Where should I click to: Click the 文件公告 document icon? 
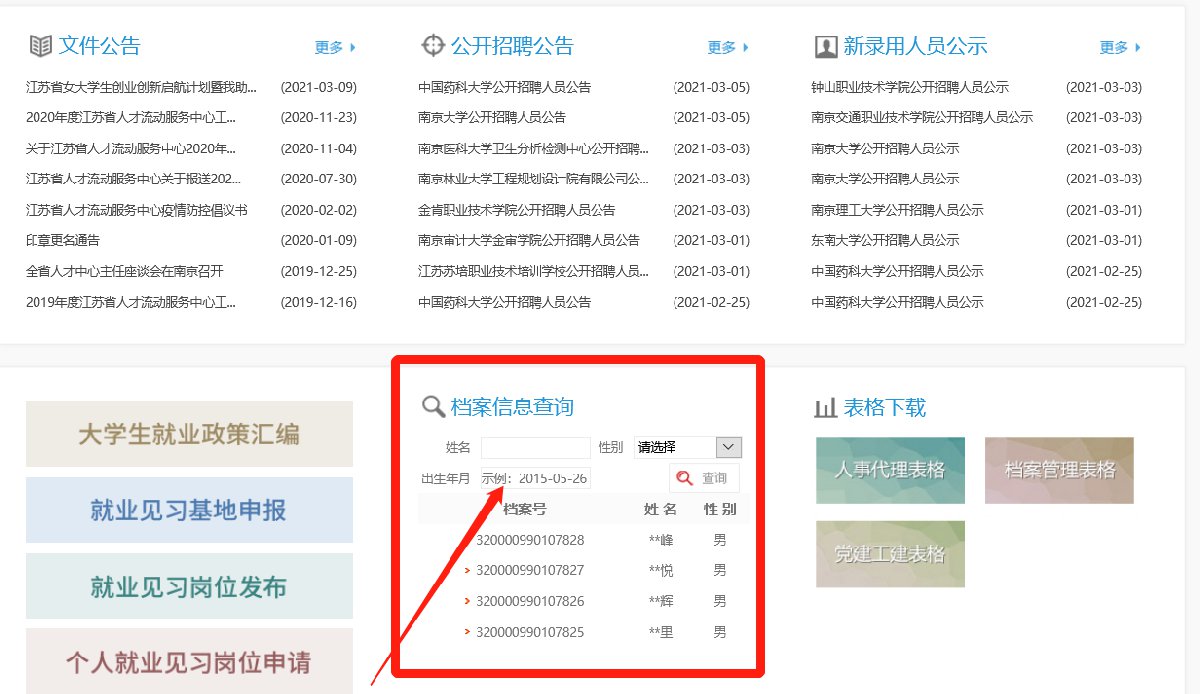coord(40,46)
